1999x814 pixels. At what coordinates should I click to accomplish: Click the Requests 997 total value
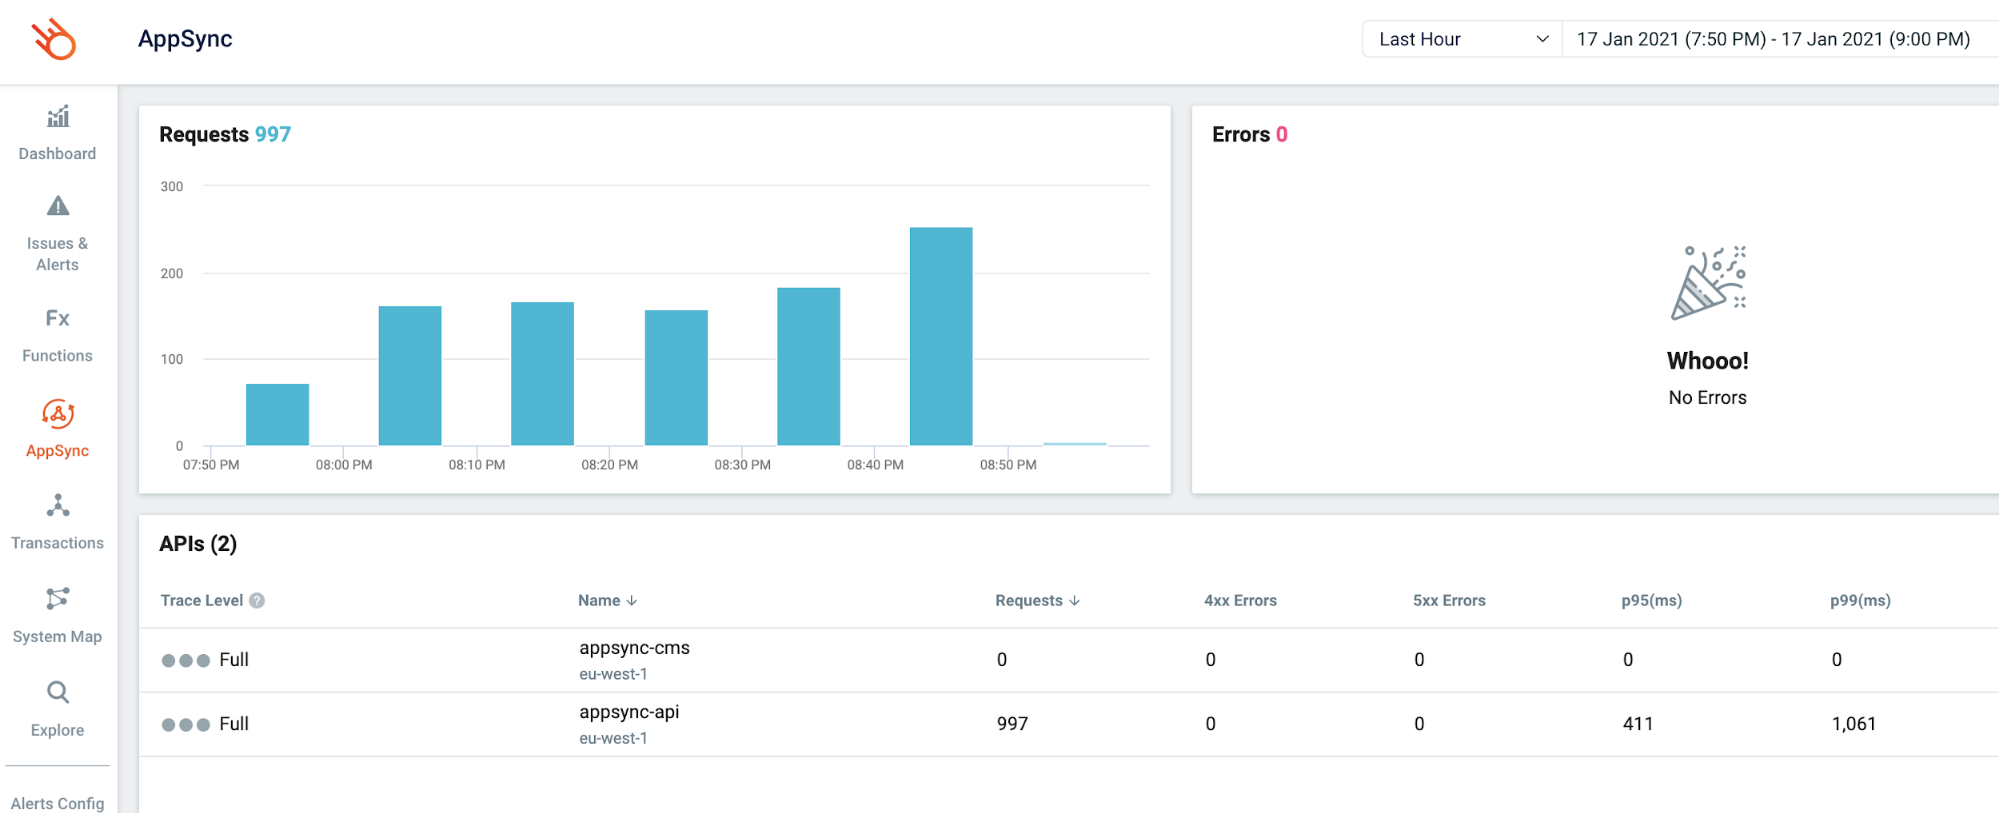tap(272, 134)
